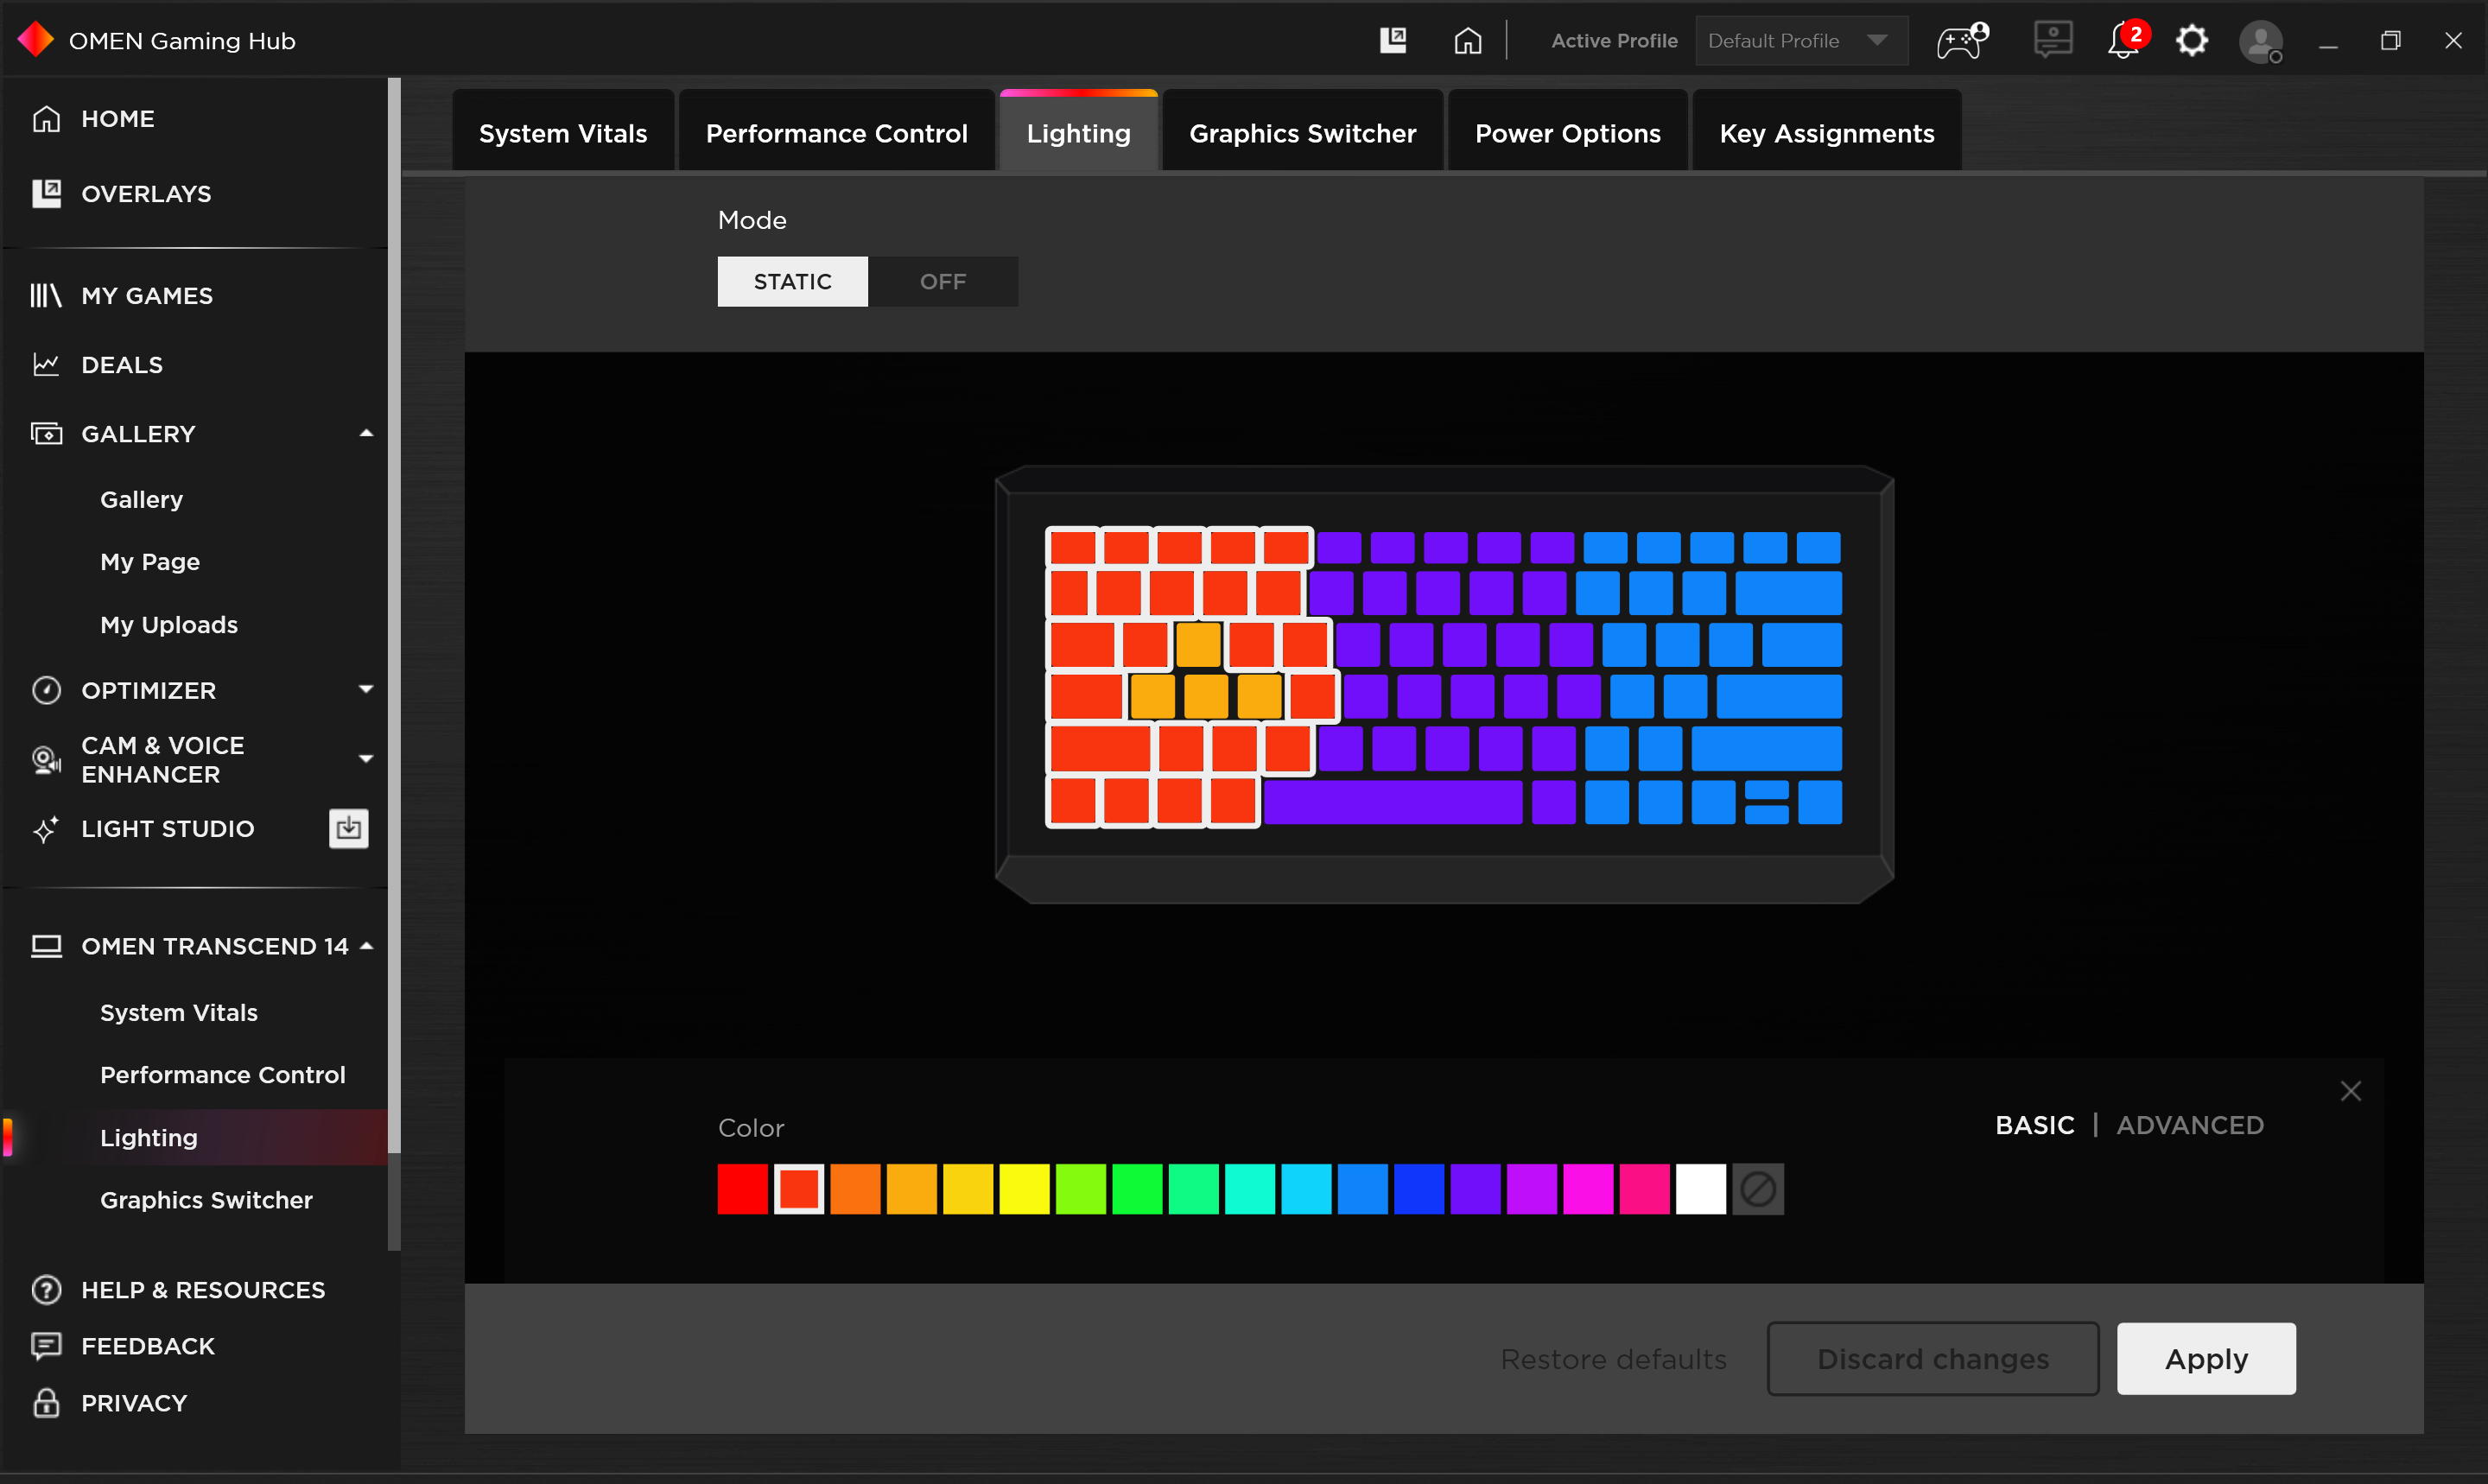The height and width of the screenshot is (1484, 2488).
Task: Open LIGHT STUDIO in the sidebar
Action: [x=167, y=828]
